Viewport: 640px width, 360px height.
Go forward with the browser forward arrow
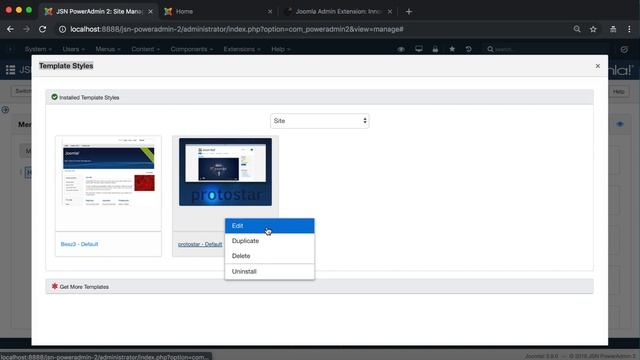[x=26, y=29]
